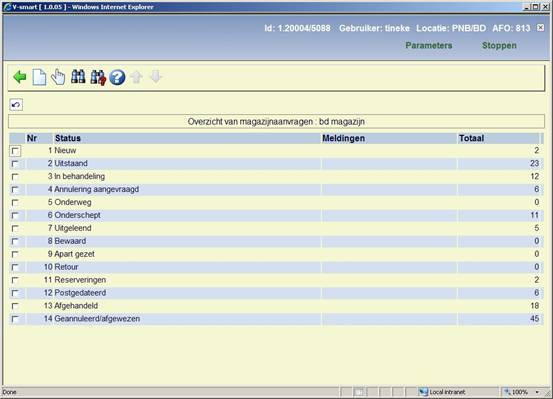Image resolution: width=553 pixels, height=399 pixels.
Task: Select the Uitstaand status text
Action: (71, 163)
